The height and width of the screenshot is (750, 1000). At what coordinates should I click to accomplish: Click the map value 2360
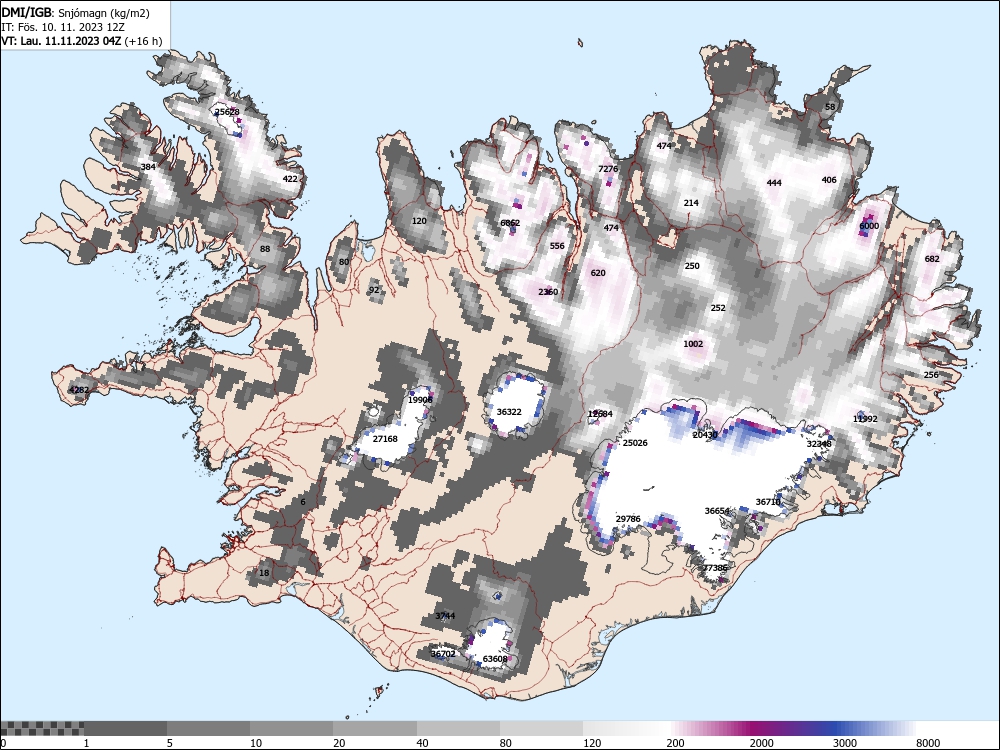point(548,291)
